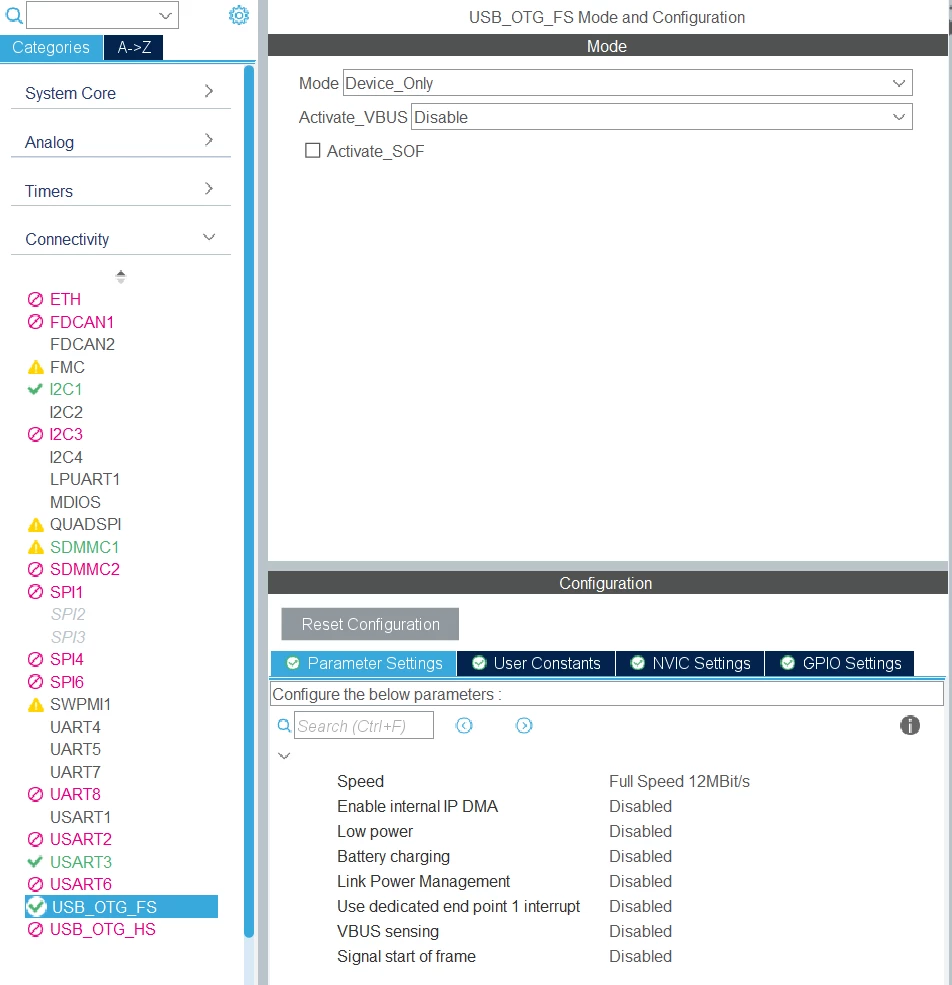Select USART6 peripheral
952x985 pixels.
click(x=81, y=884)
